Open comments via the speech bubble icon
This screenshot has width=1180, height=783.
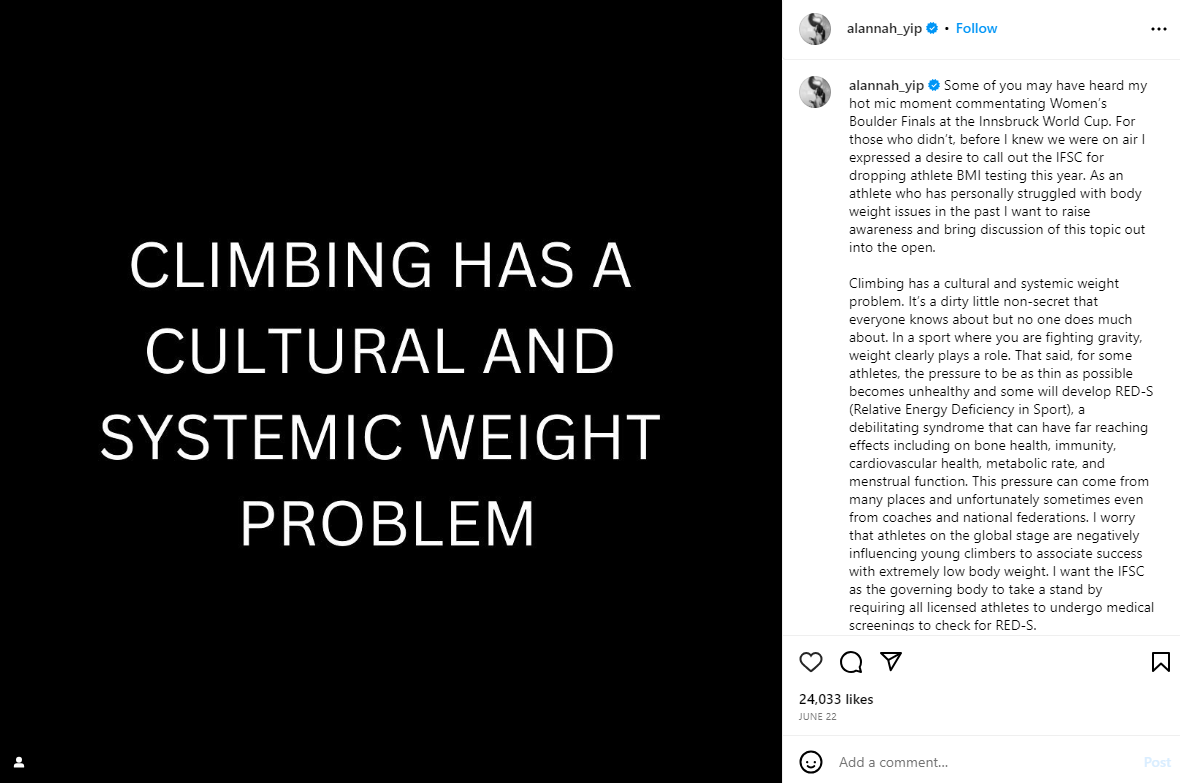(x=851, y=662)
